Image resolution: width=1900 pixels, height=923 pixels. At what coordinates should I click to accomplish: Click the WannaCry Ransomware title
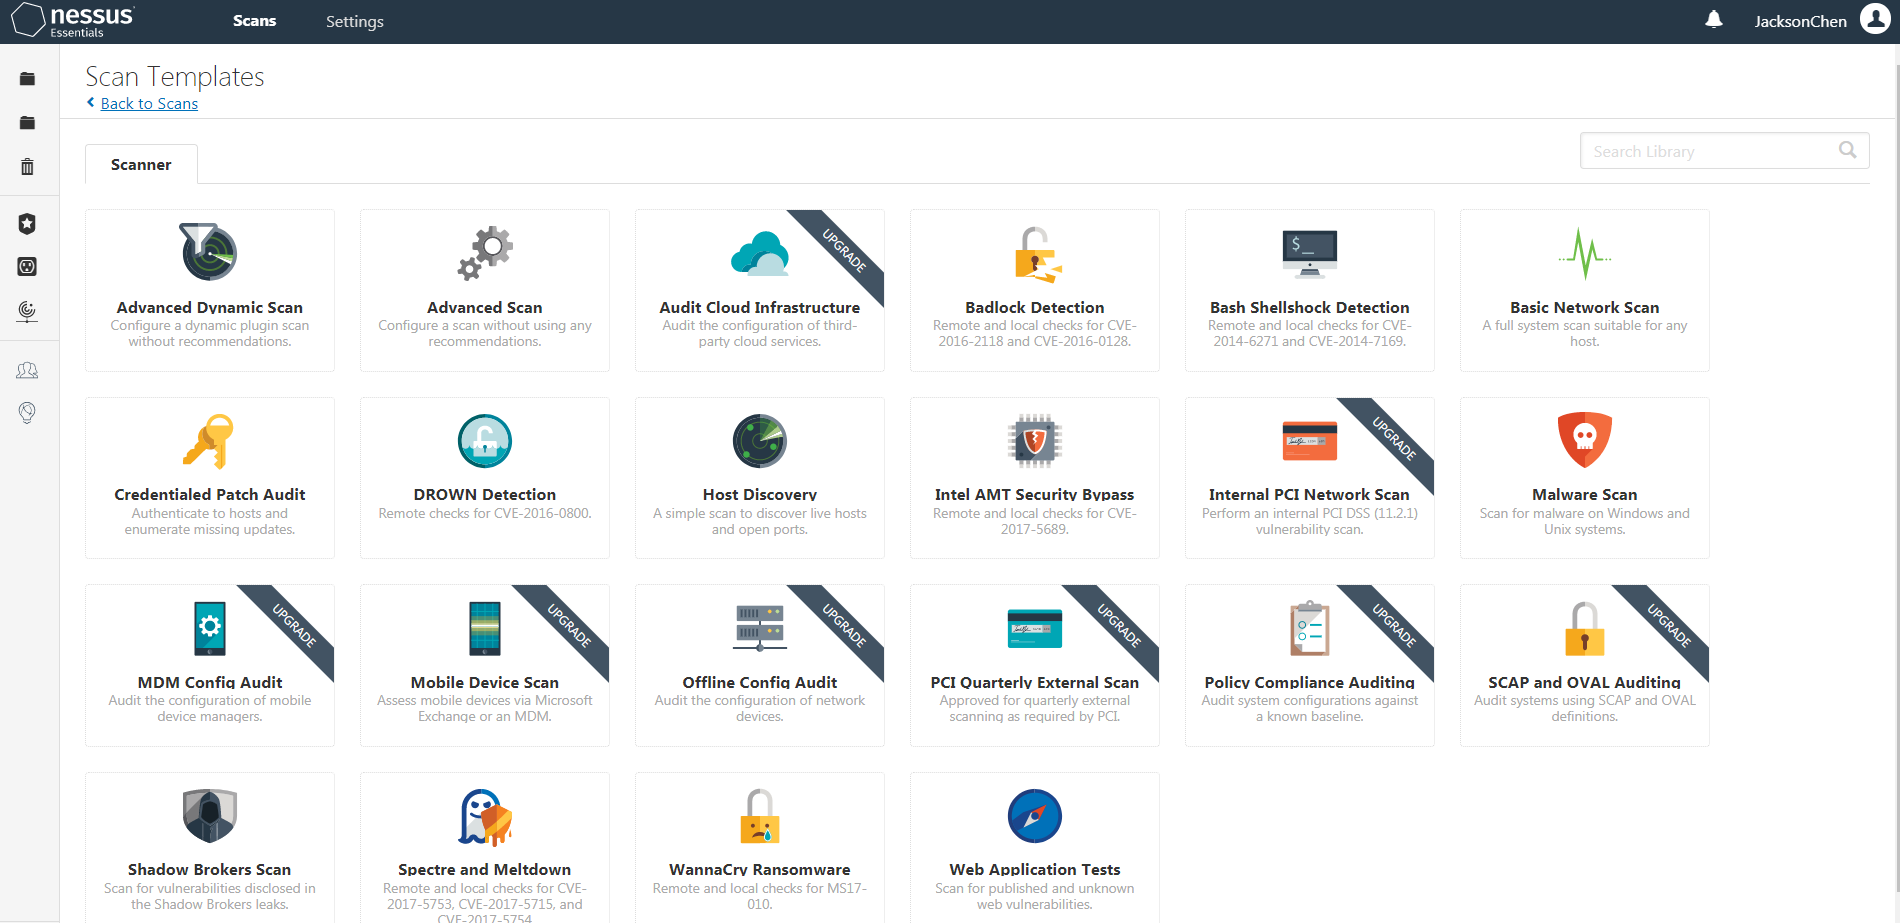[x=760, y=870]
